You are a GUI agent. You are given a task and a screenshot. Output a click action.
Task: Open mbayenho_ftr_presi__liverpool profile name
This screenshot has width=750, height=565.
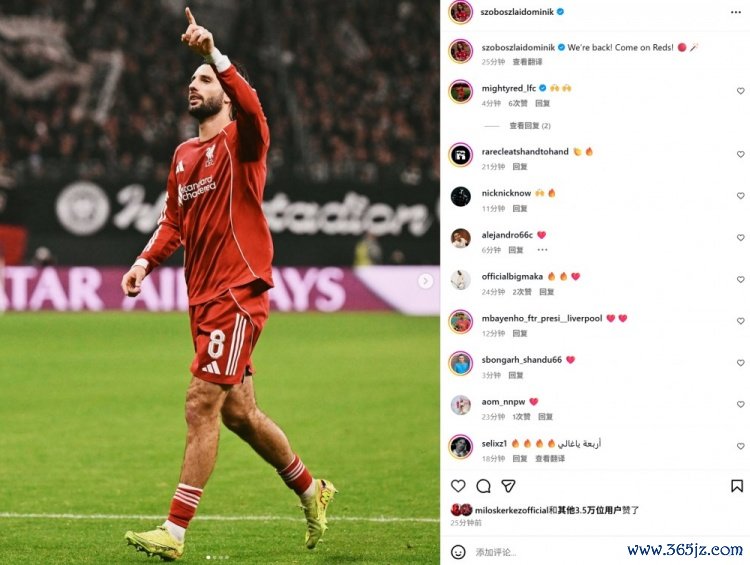click(542, 318)
